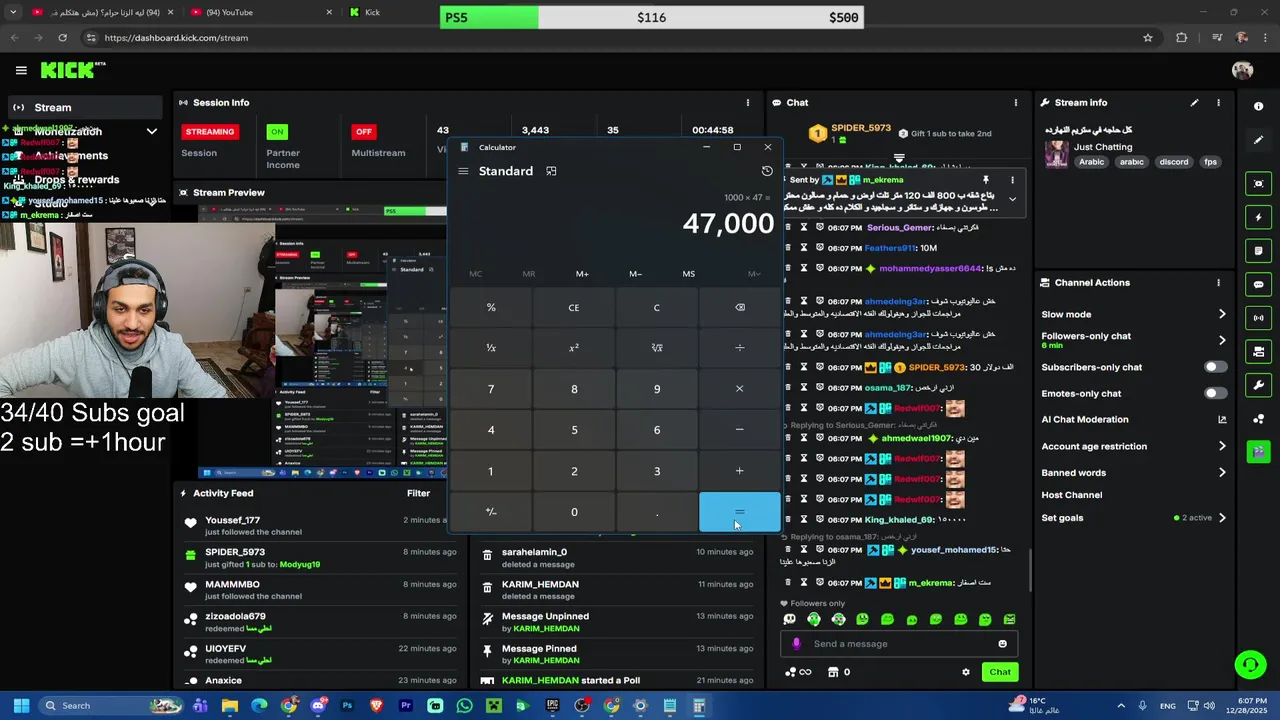The image size is (1280, 720).
Task: Toggle Subscribers-only chat switch
Action: coord(1215,367)
